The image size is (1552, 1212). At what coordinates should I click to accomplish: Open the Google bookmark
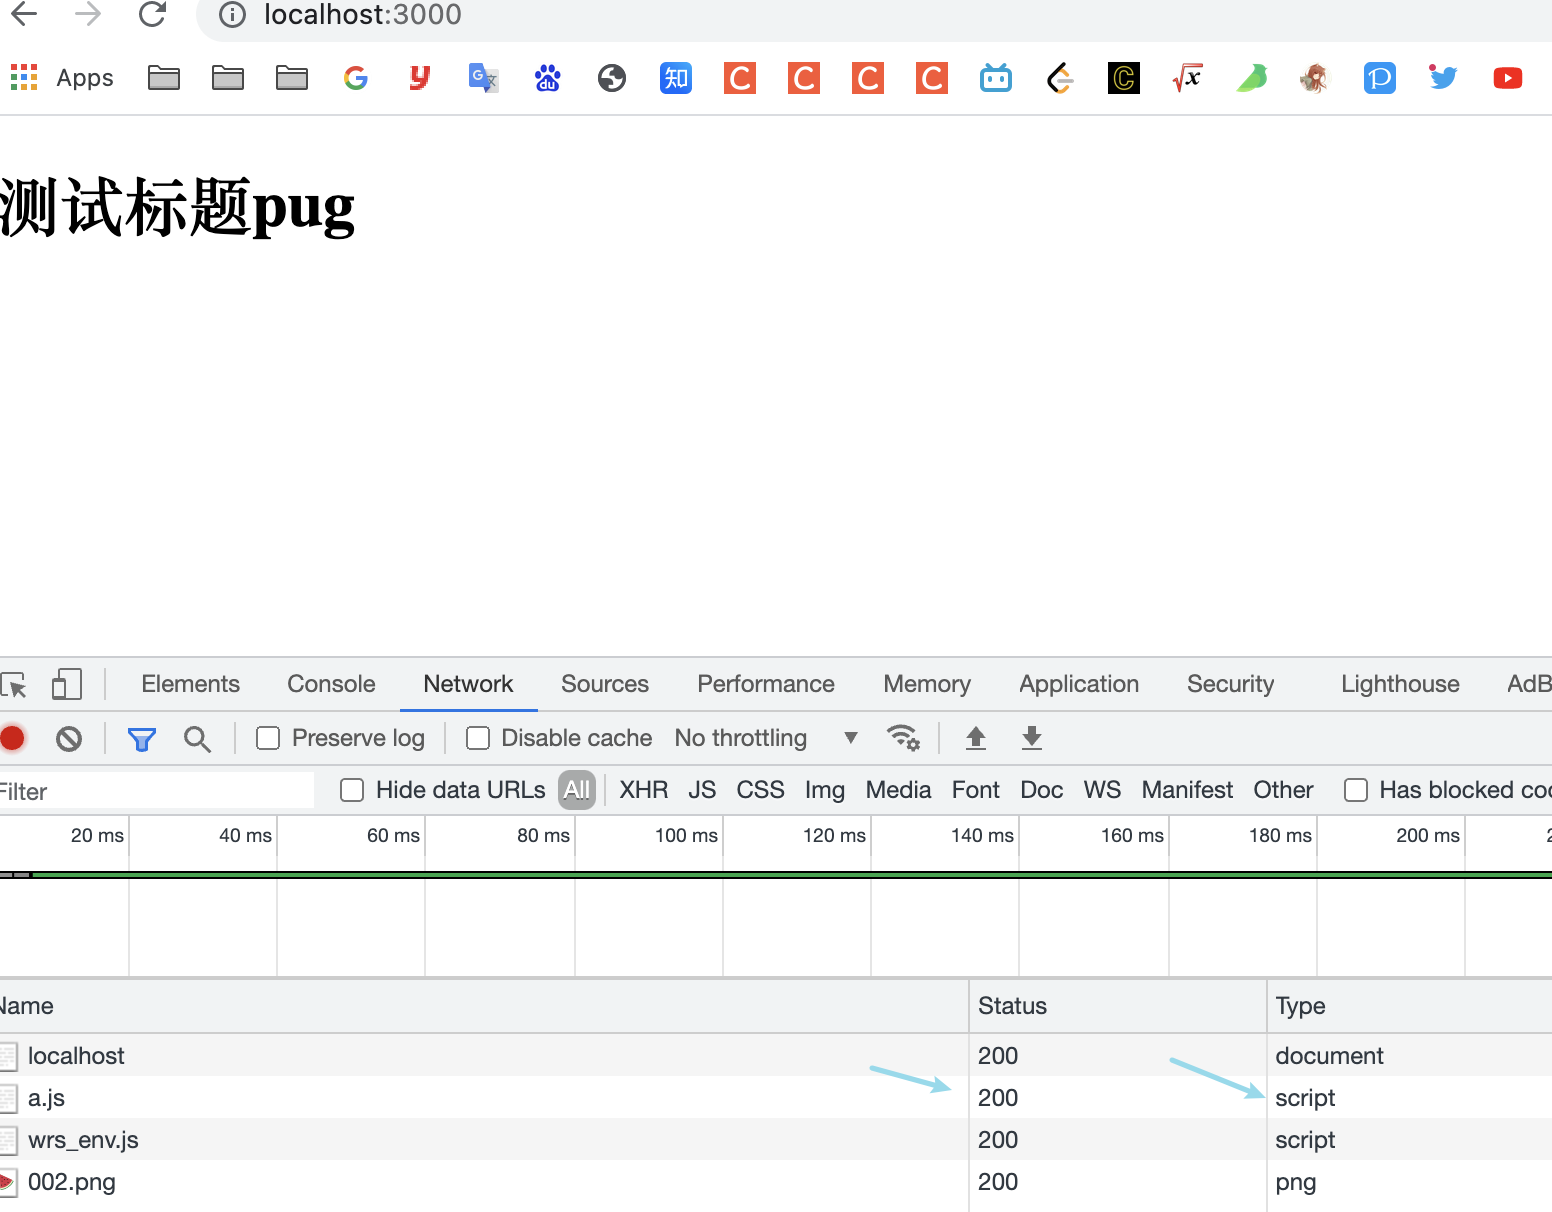tap(356, 77)
